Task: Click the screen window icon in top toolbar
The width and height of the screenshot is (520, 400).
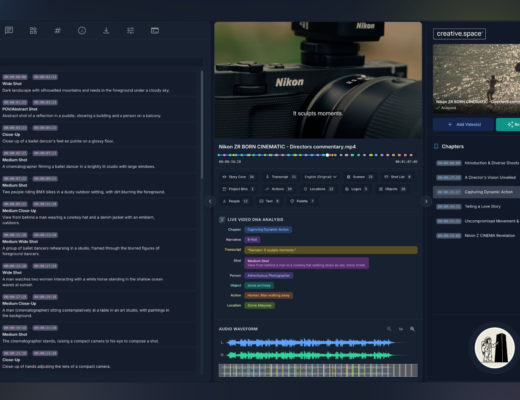Action: click(155, 31)
